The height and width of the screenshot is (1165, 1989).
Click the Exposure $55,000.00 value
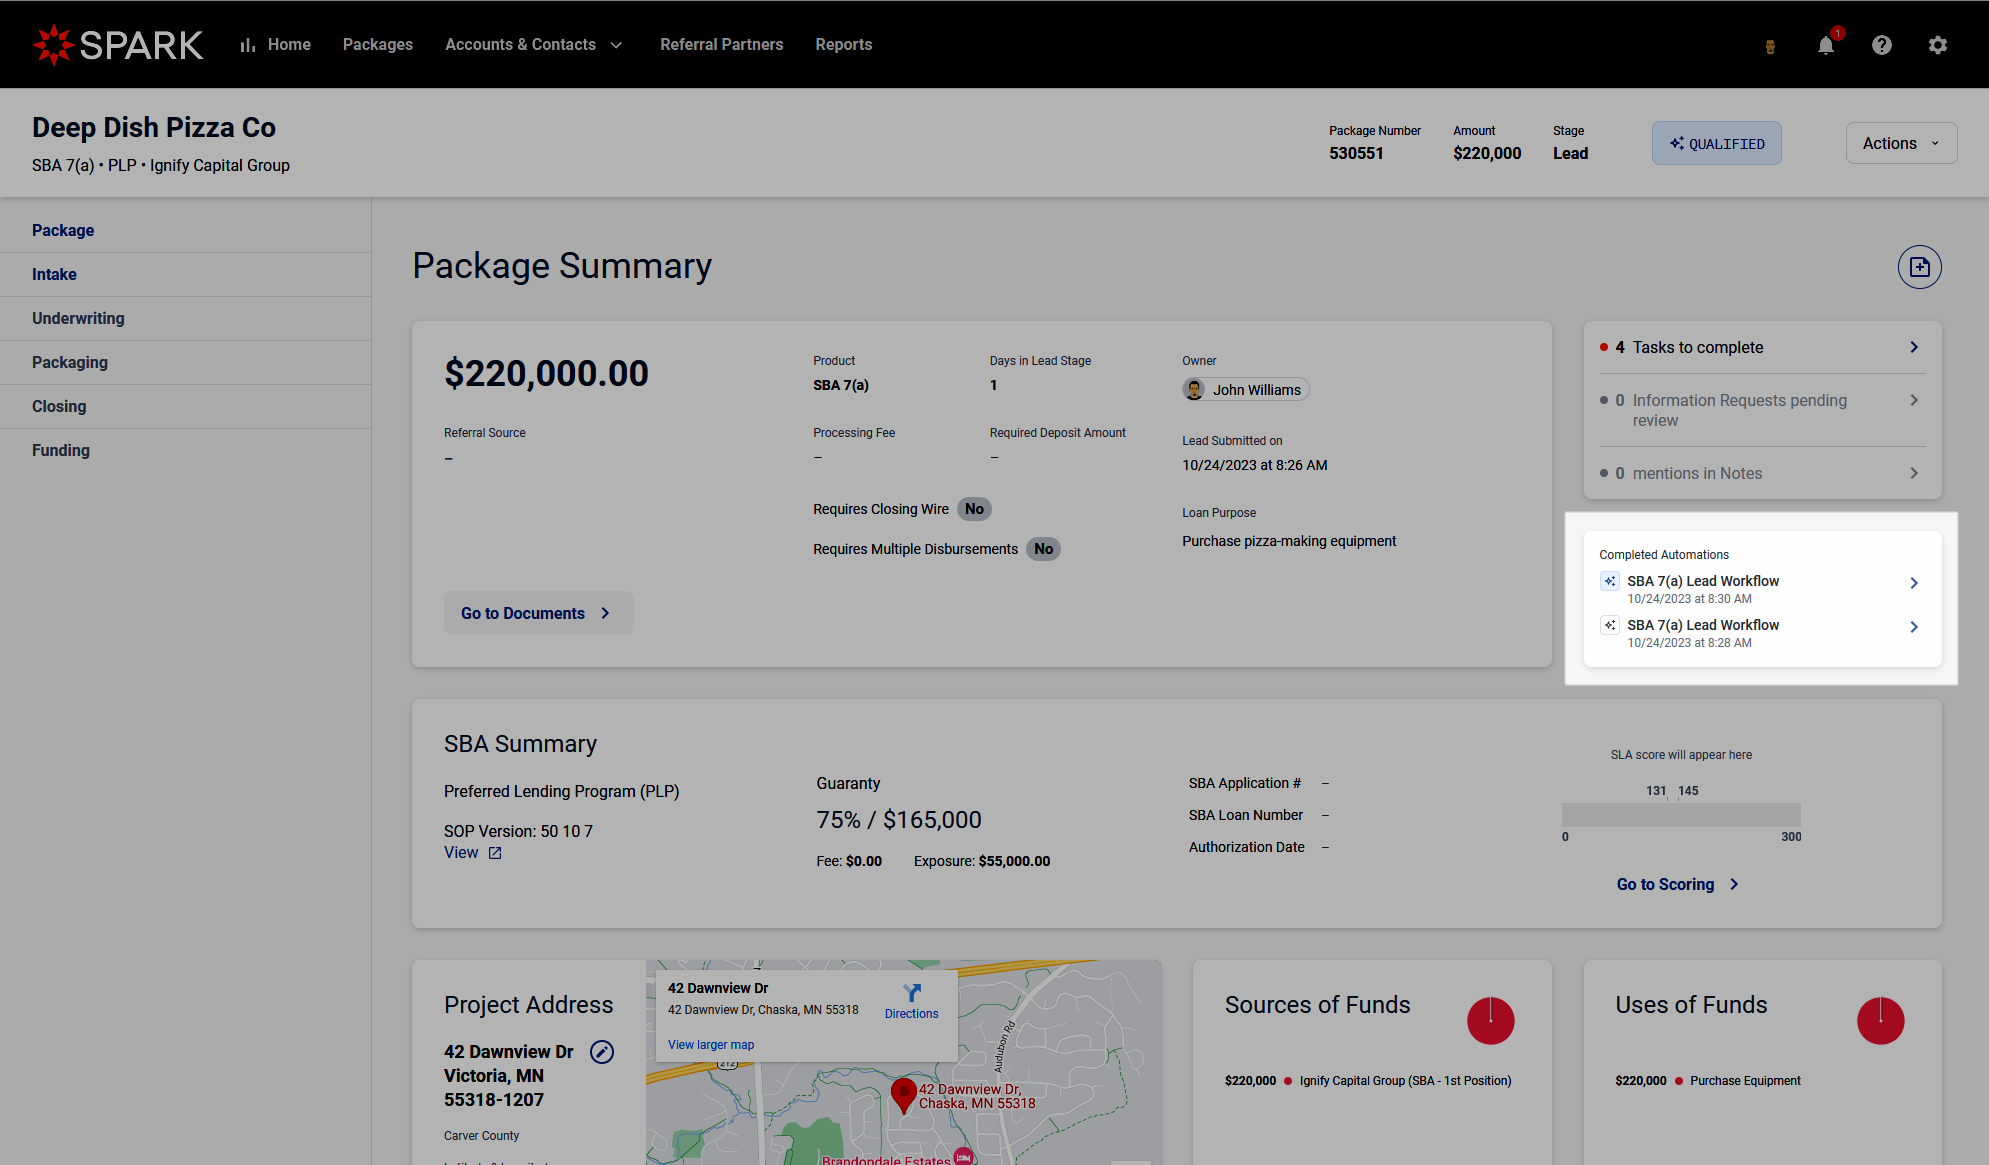tap(1014, 861)
